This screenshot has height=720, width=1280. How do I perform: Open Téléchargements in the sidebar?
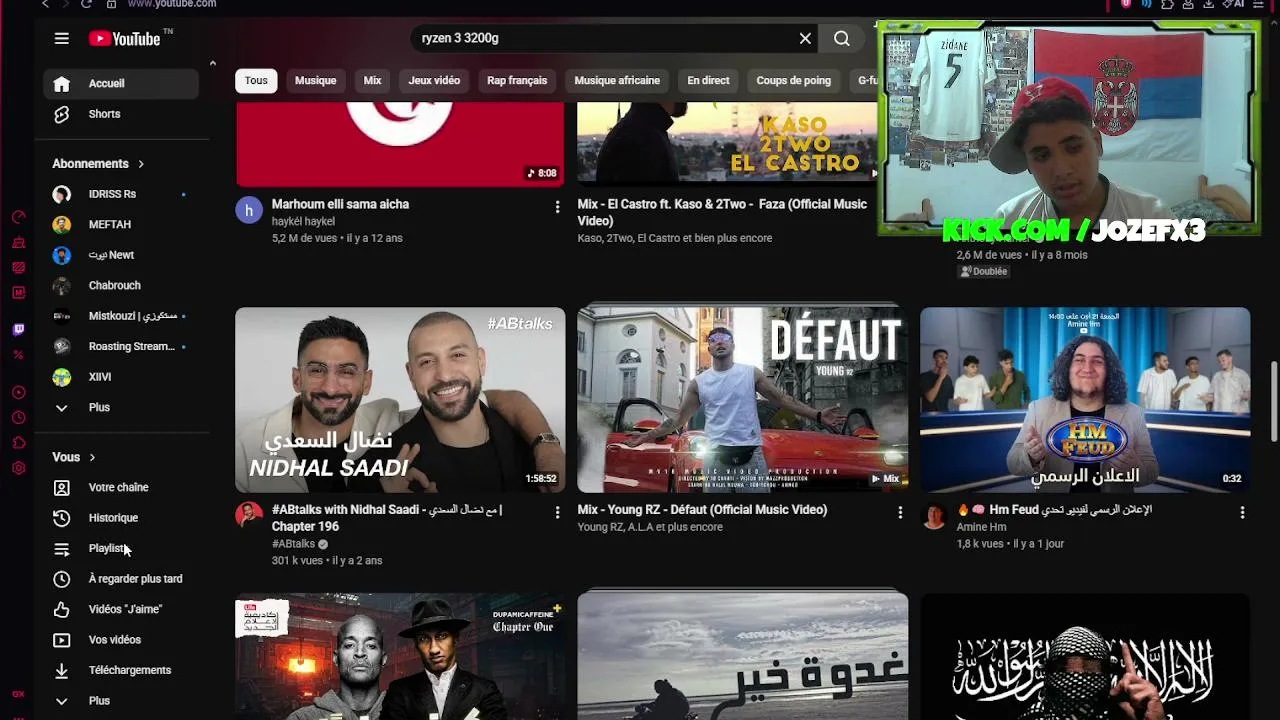click(121, 671)
